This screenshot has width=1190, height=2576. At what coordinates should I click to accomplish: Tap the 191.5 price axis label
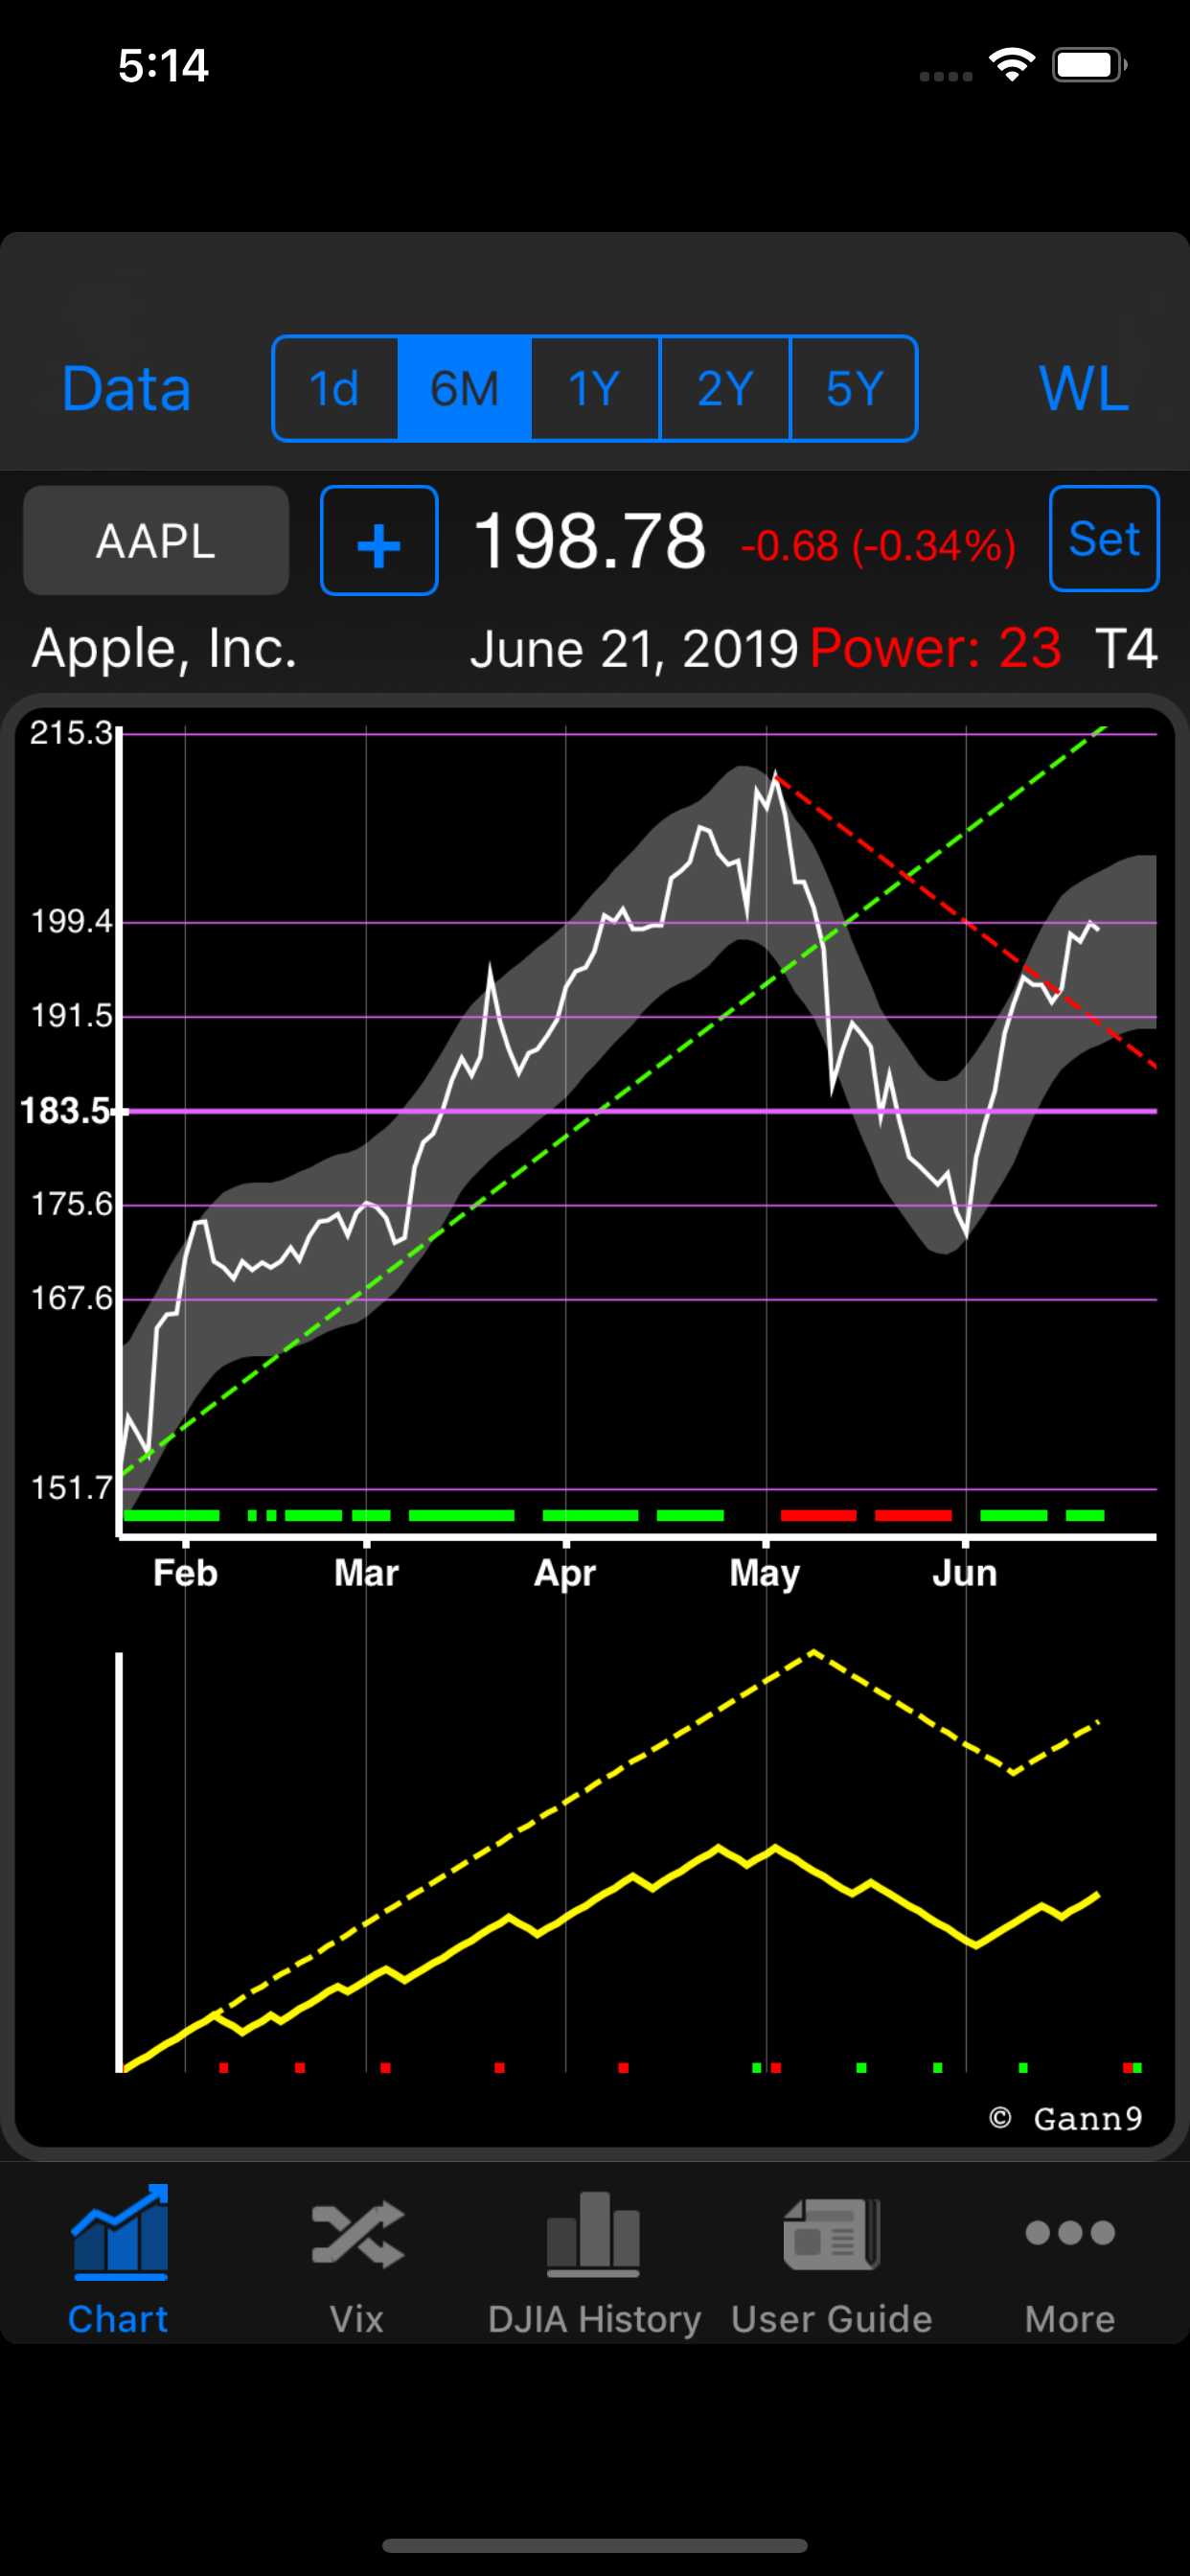[71, 1016]
